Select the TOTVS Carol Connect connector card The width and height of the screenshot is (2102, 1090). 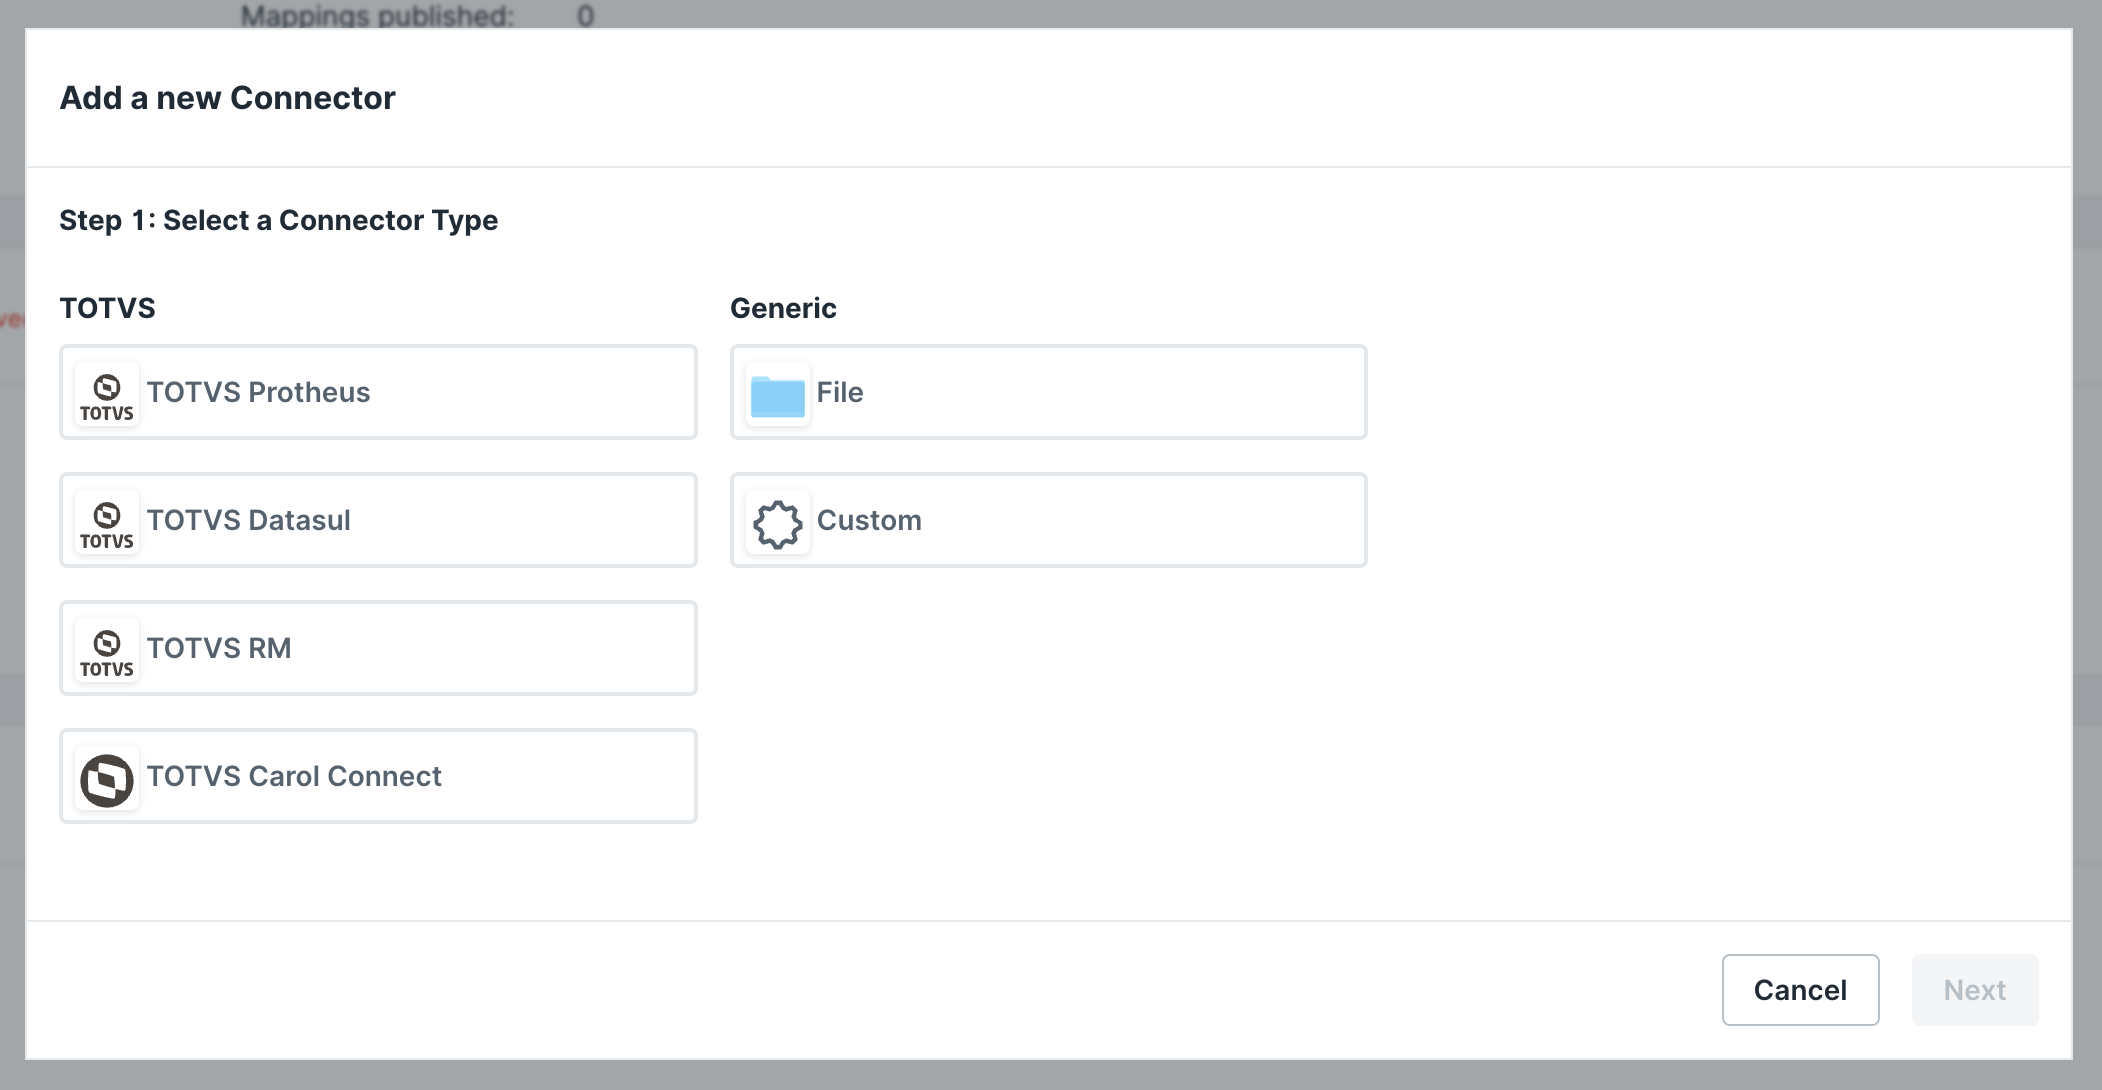(x=378, y=776)
